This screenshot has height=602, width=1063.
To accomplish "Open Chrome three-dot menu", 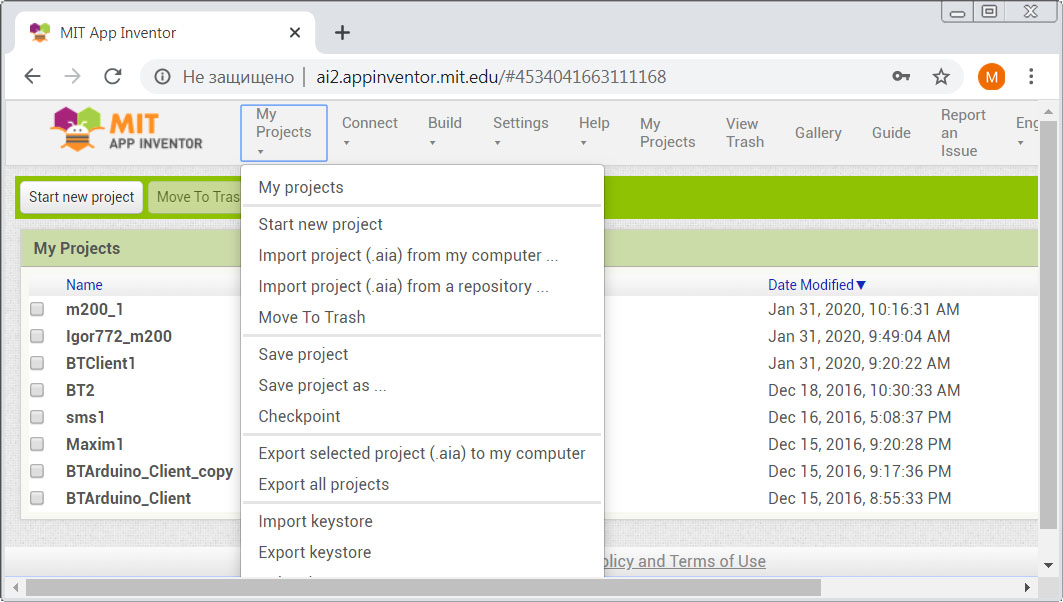I will click(x=1031, y=77).
